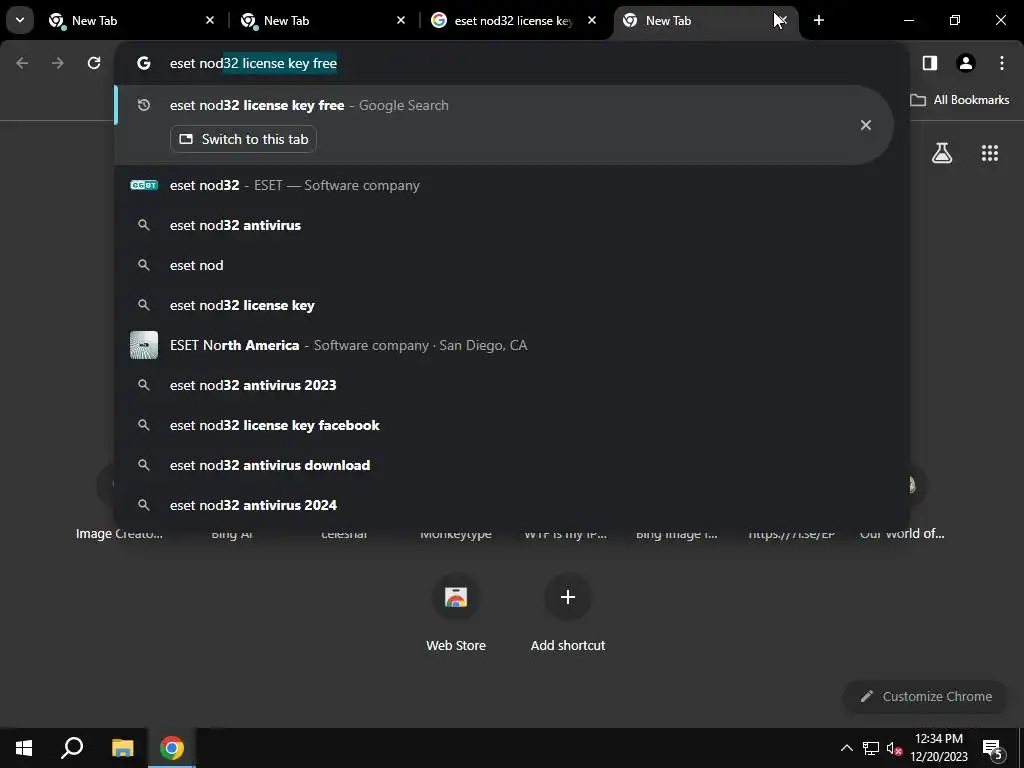Open All Bookmarks folder

pos(960,100)
